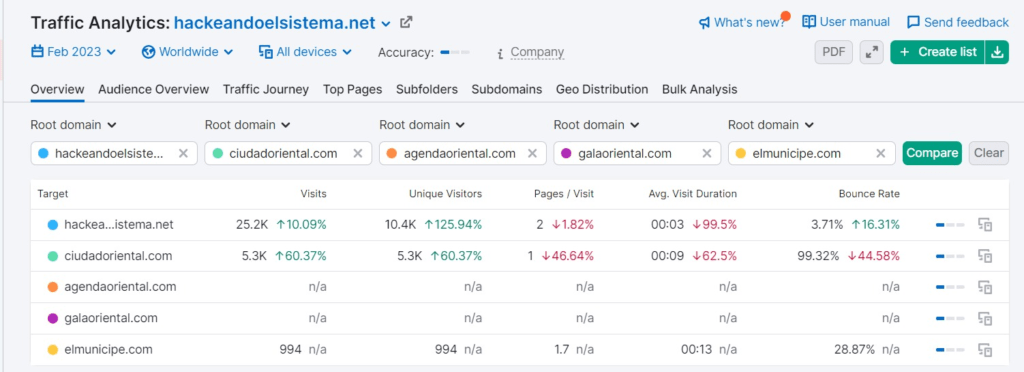The image size is (1024, 372).
Task: Click the header Accuracy indicator bar
Action: click(x=455, y=52)
